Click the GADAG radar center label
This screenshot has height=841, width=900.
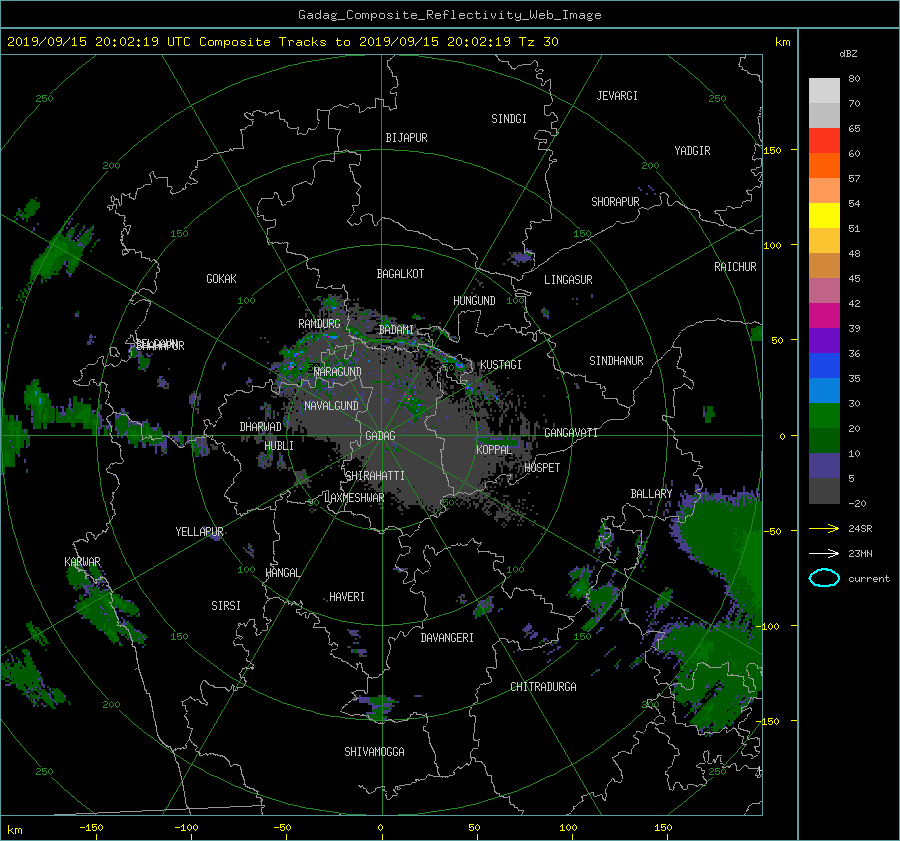click(x=380, y=436)
